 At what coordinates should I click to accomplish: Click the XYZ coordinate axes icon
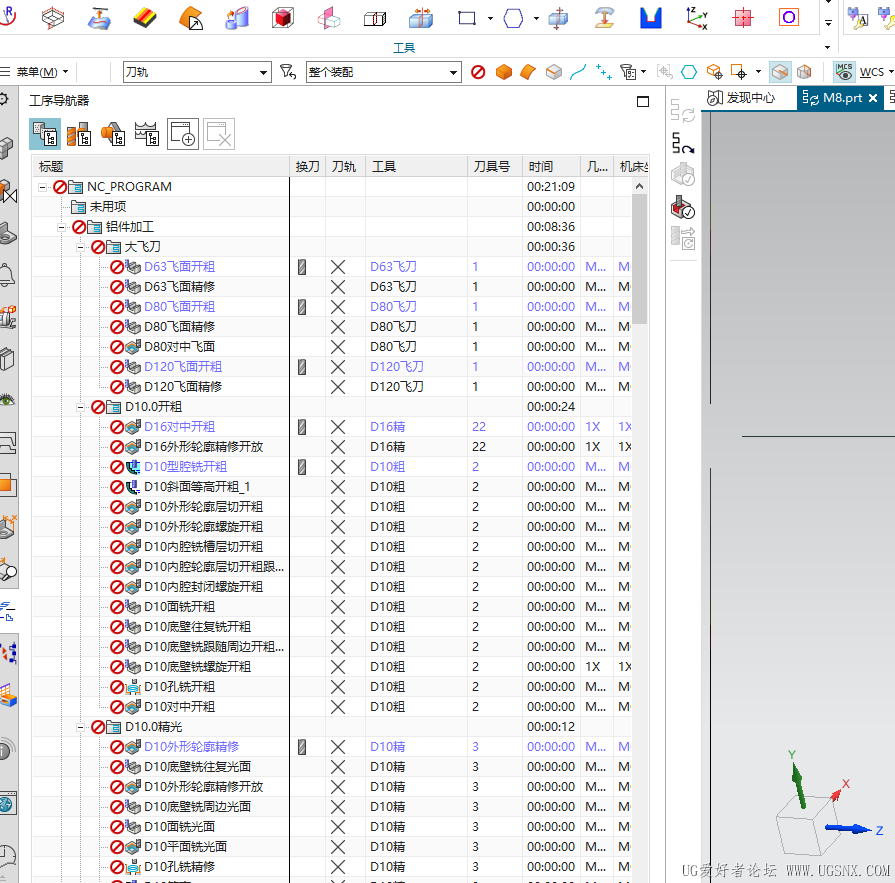tap(696, 18)
